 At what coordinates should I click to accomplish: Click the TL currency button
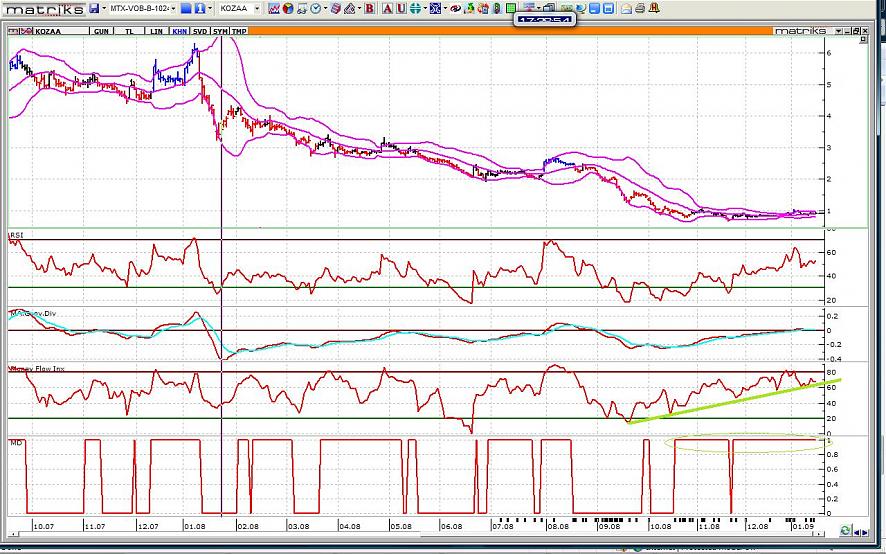pyautogui.click(x=129, y=31)
